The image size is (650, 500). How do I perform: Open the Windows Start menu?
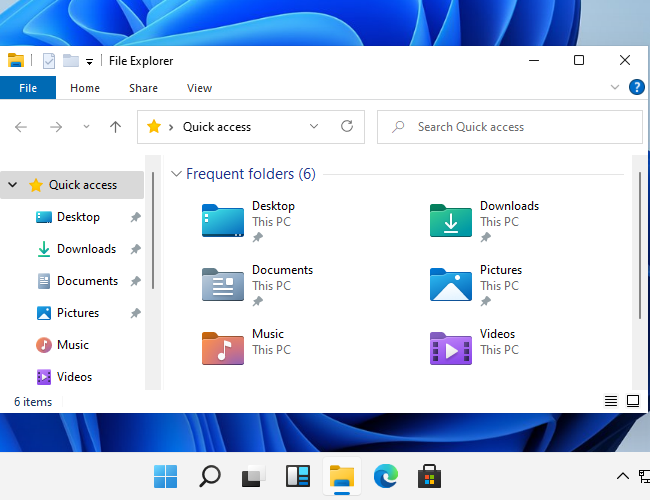pos(165,476)
